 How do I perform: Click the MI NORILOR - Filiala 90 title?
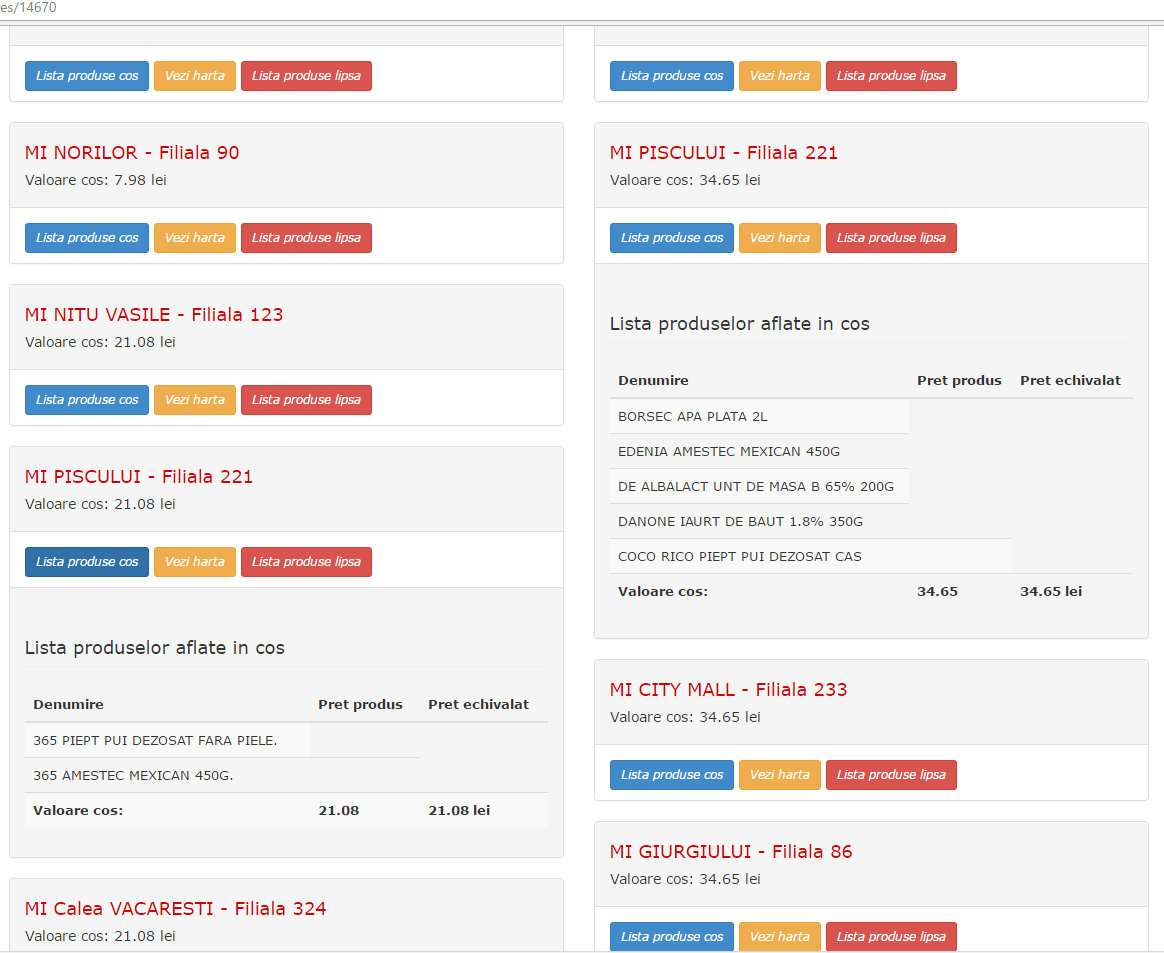(x=132, y=152)
